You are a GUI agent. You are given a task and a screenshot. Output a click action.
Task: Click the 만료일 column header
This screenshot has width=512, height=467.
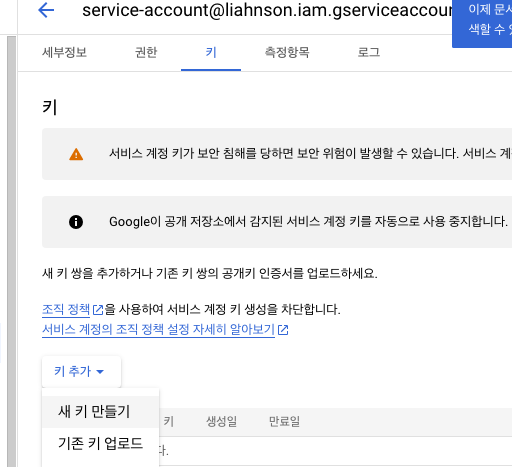click(x=284, y=421)
